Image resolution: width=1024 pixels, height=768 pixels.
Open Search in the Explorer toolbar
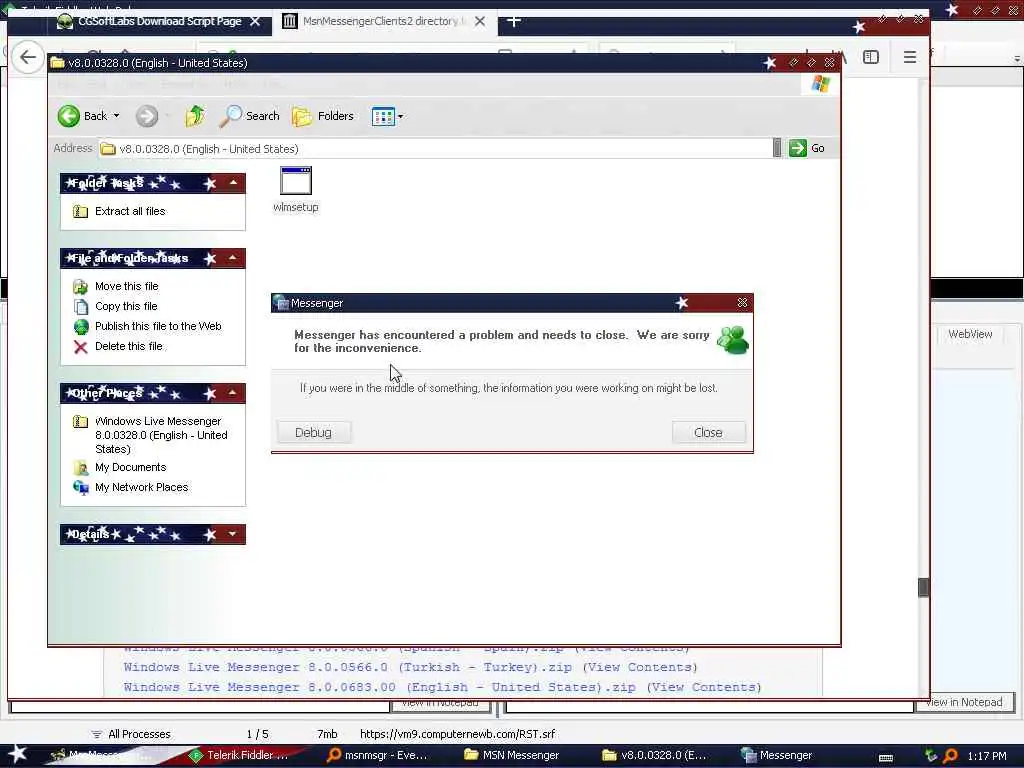click(x=249, y=116)
